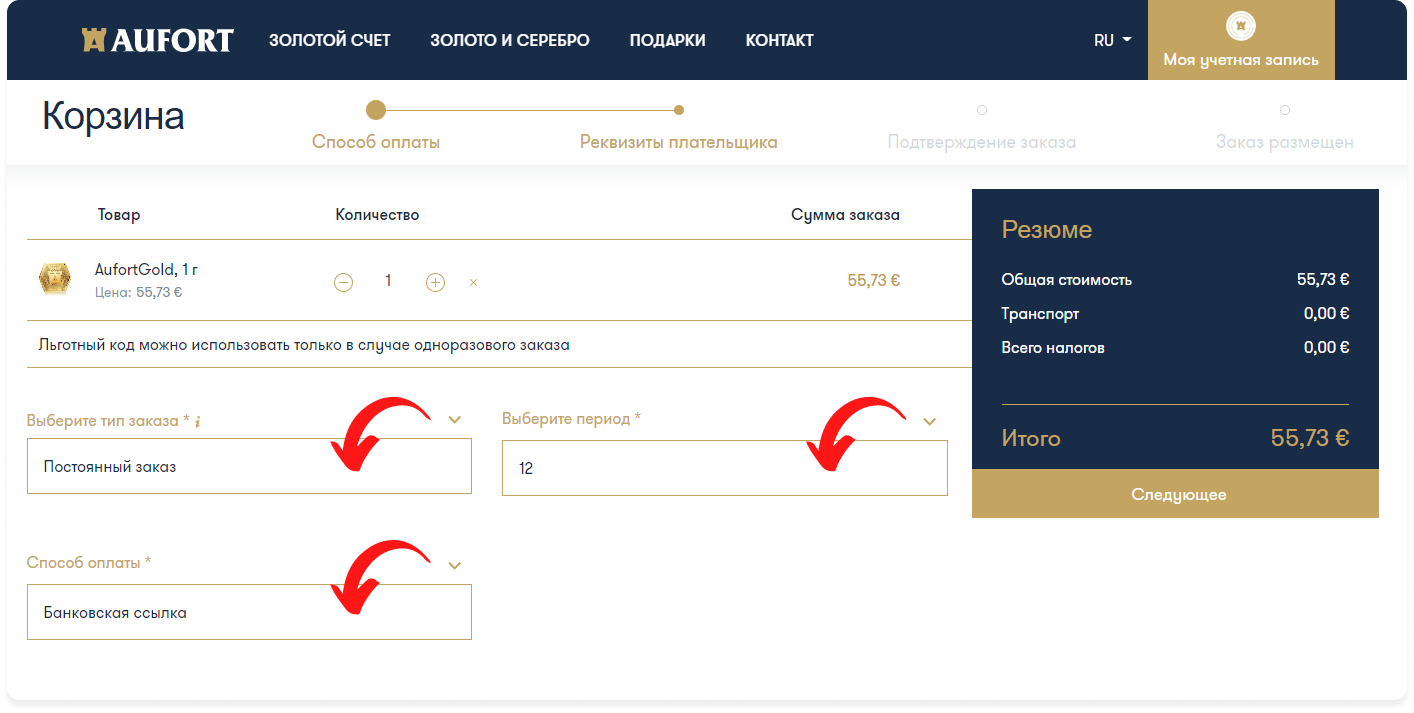Expand the Выберите тип заказа chevron
Screen dimensions: 1414x713
point(455,420)
